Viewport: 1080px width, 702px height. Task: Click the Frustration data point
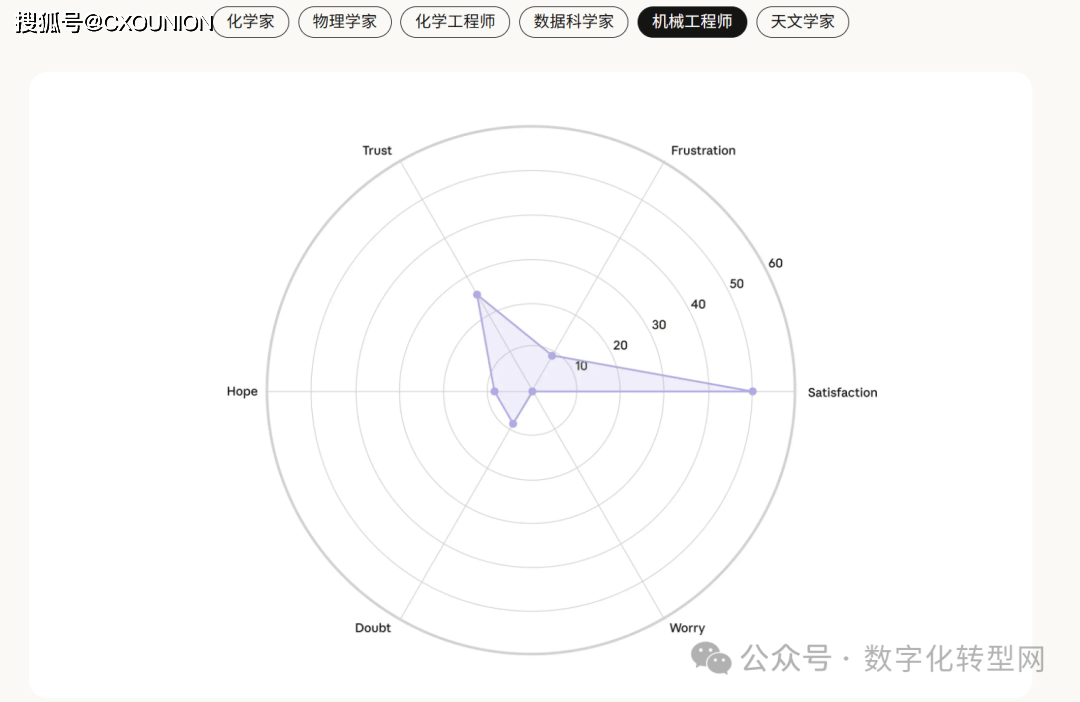click(551, 355)
